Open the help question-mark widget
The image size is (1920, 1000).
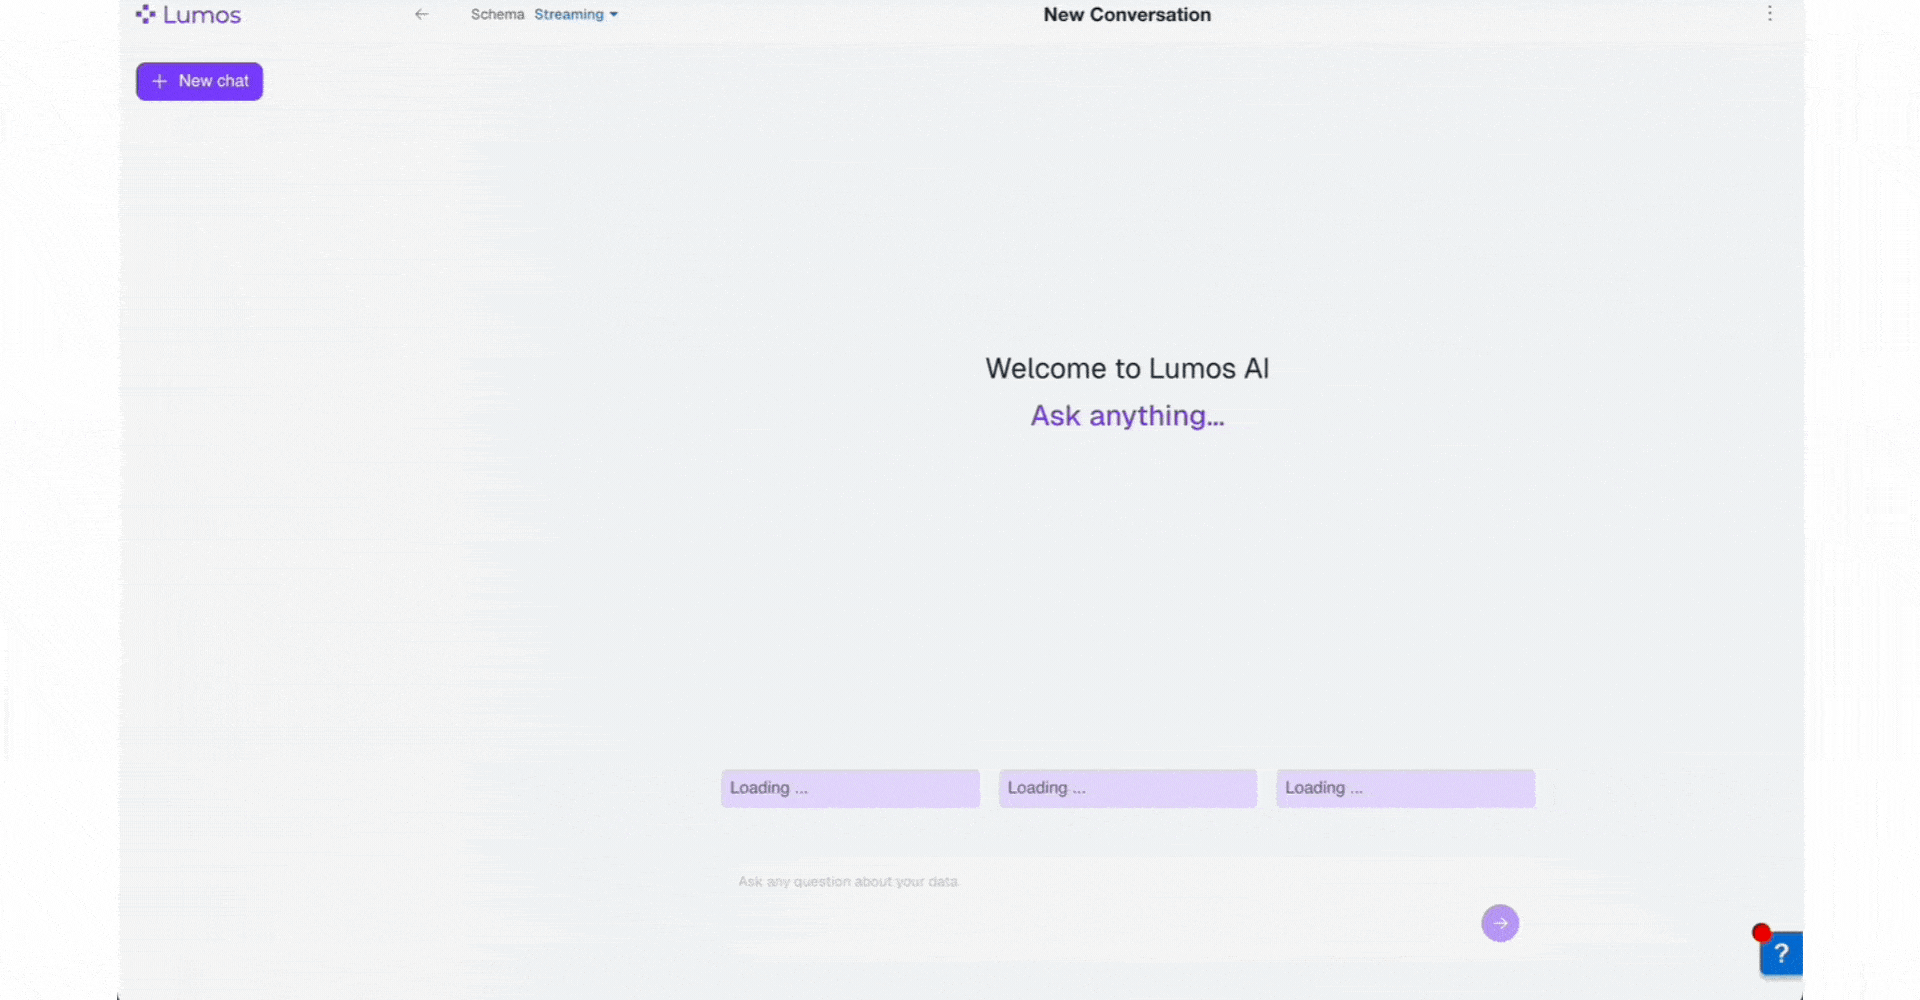[1781, 953]
